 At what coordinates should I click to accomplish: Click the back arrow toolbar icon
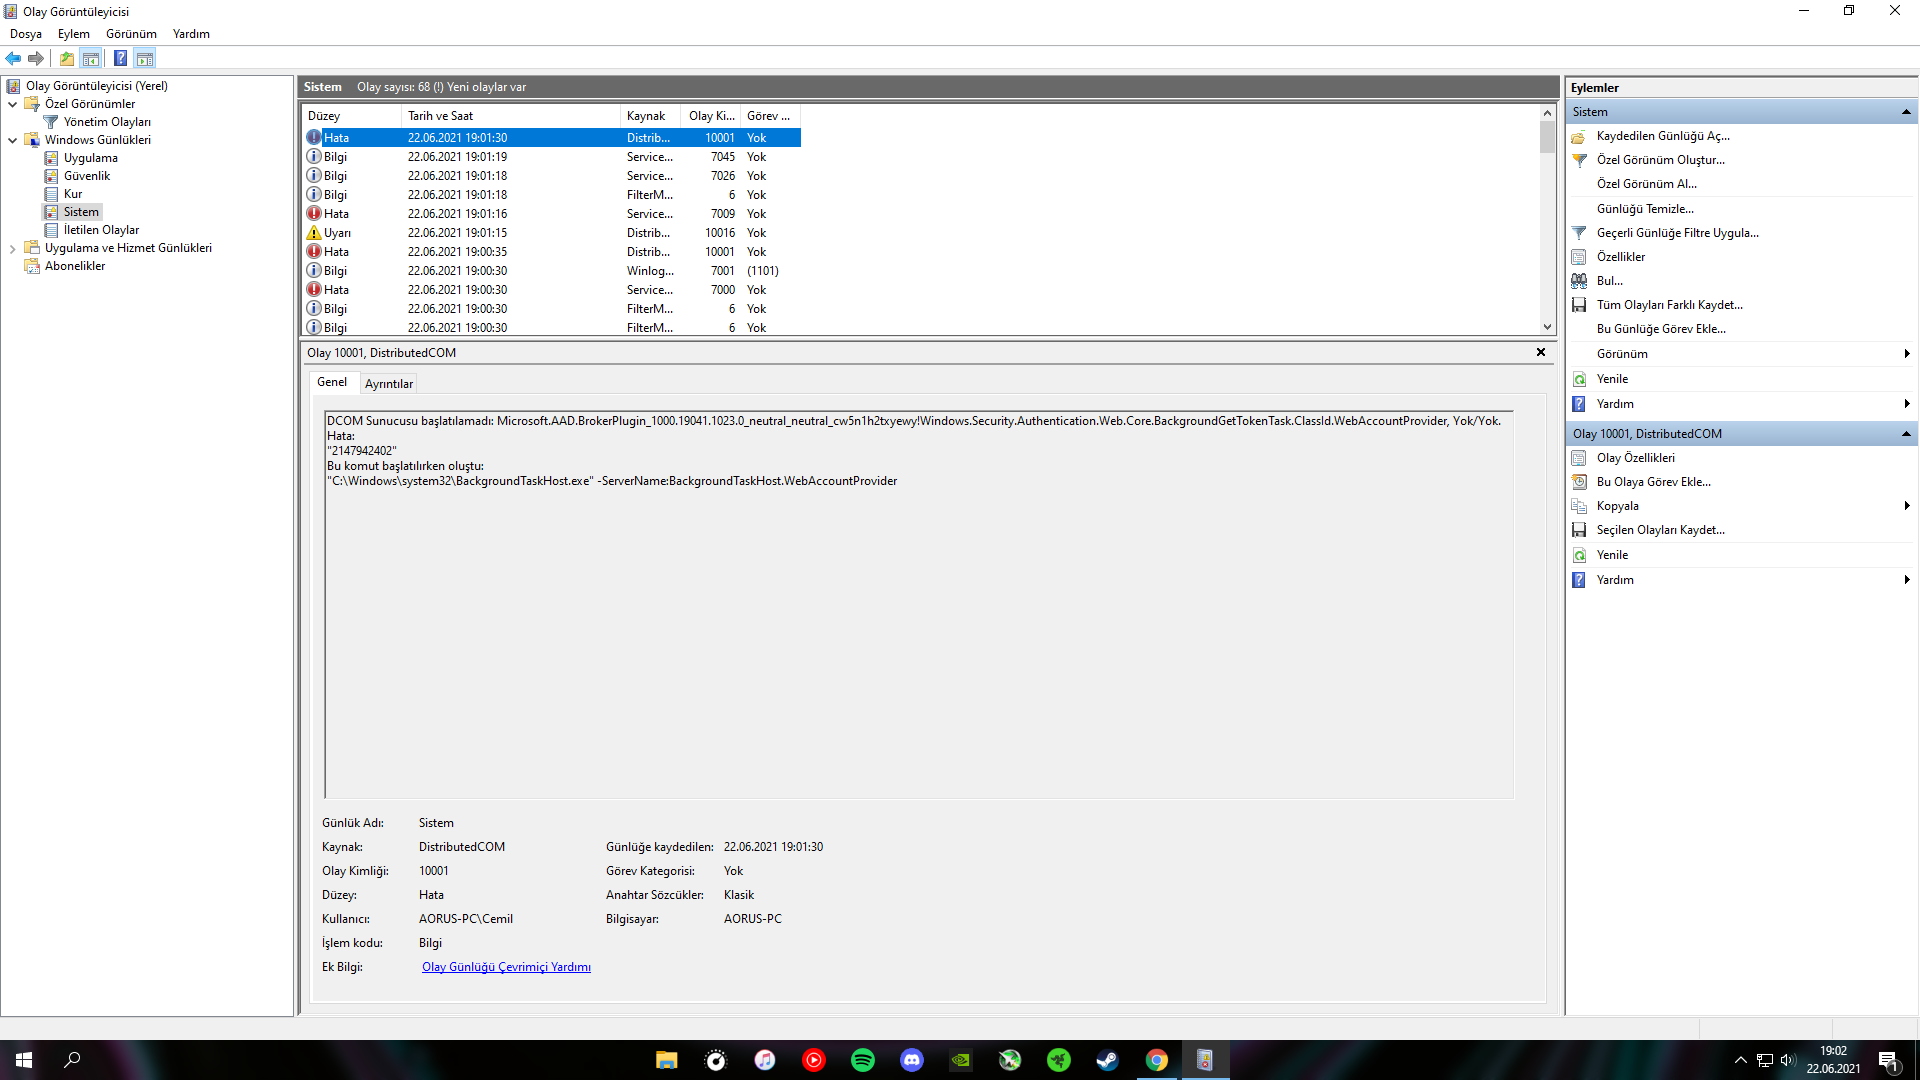13,58
